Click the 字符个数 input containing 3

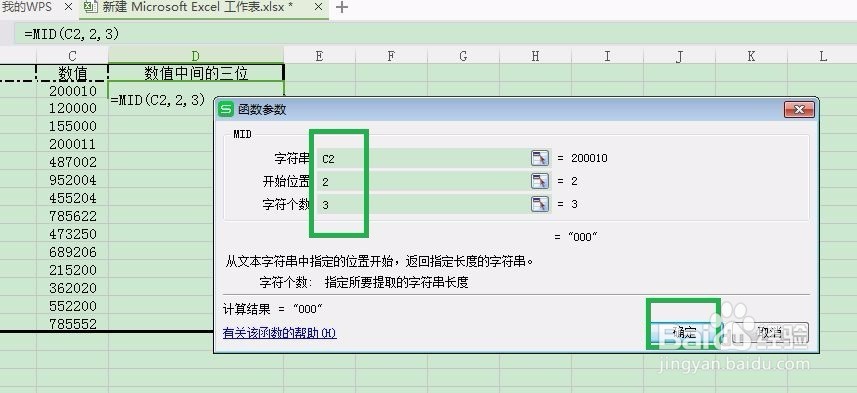(x=423, y=204)
